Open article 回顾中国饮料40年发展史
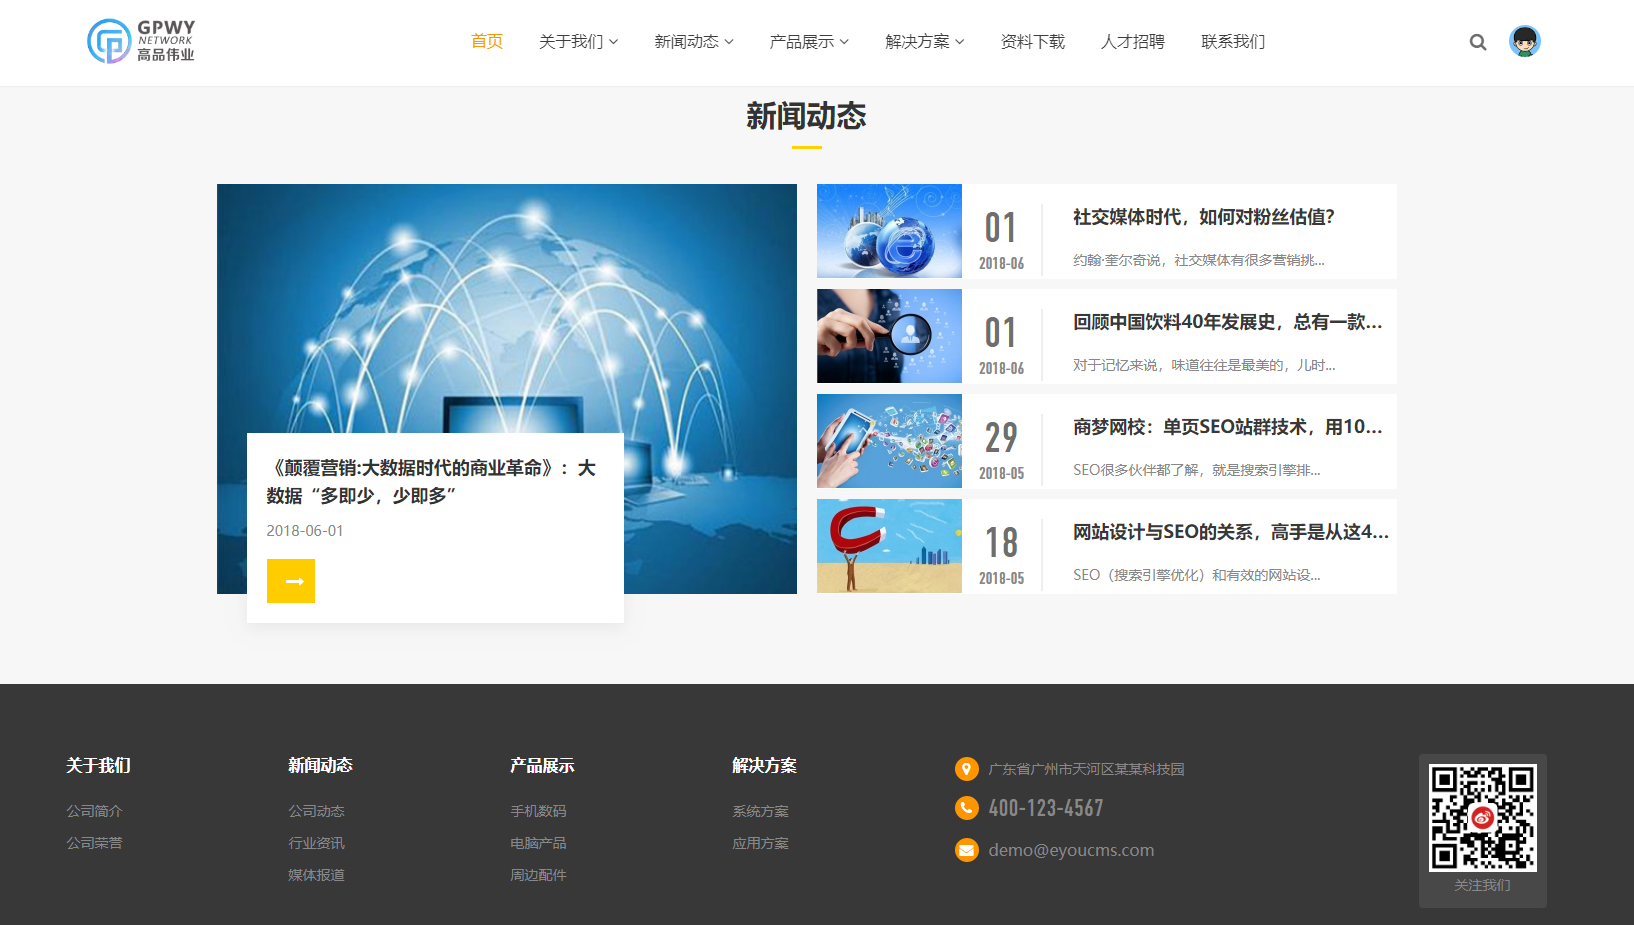 [1227, 322]
